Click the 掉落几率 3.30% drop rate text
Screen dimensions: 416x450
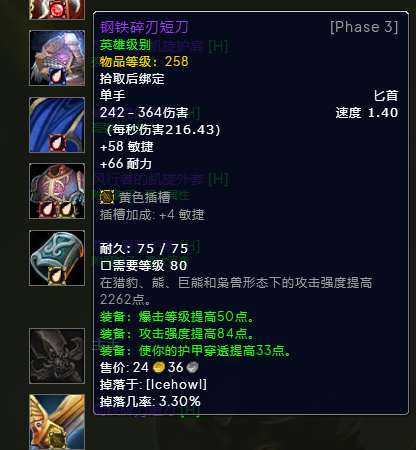coord(150,401)
